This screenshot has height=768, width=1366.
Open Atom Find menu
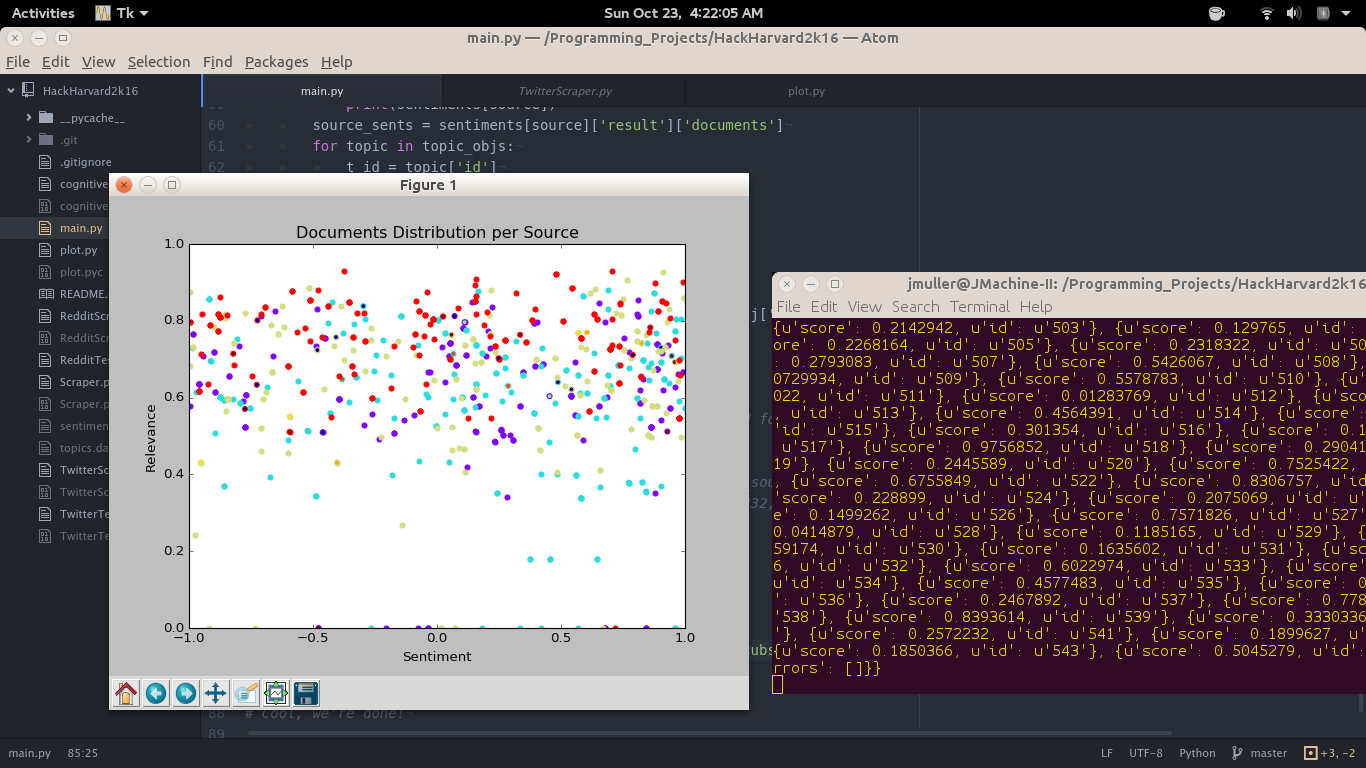coord(217,62)
